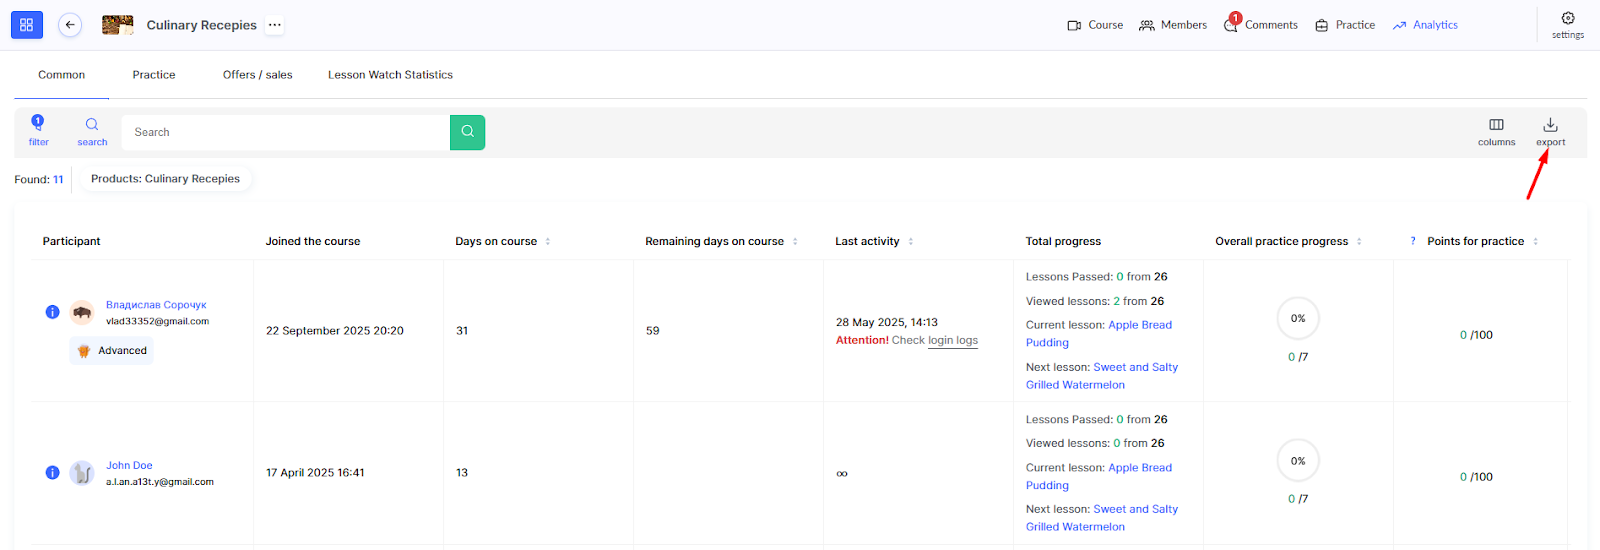This screenshot has height=550, width=1600.
Task: Open the filter panel icon
Action: pyautogui.click(x=38, y=131)
